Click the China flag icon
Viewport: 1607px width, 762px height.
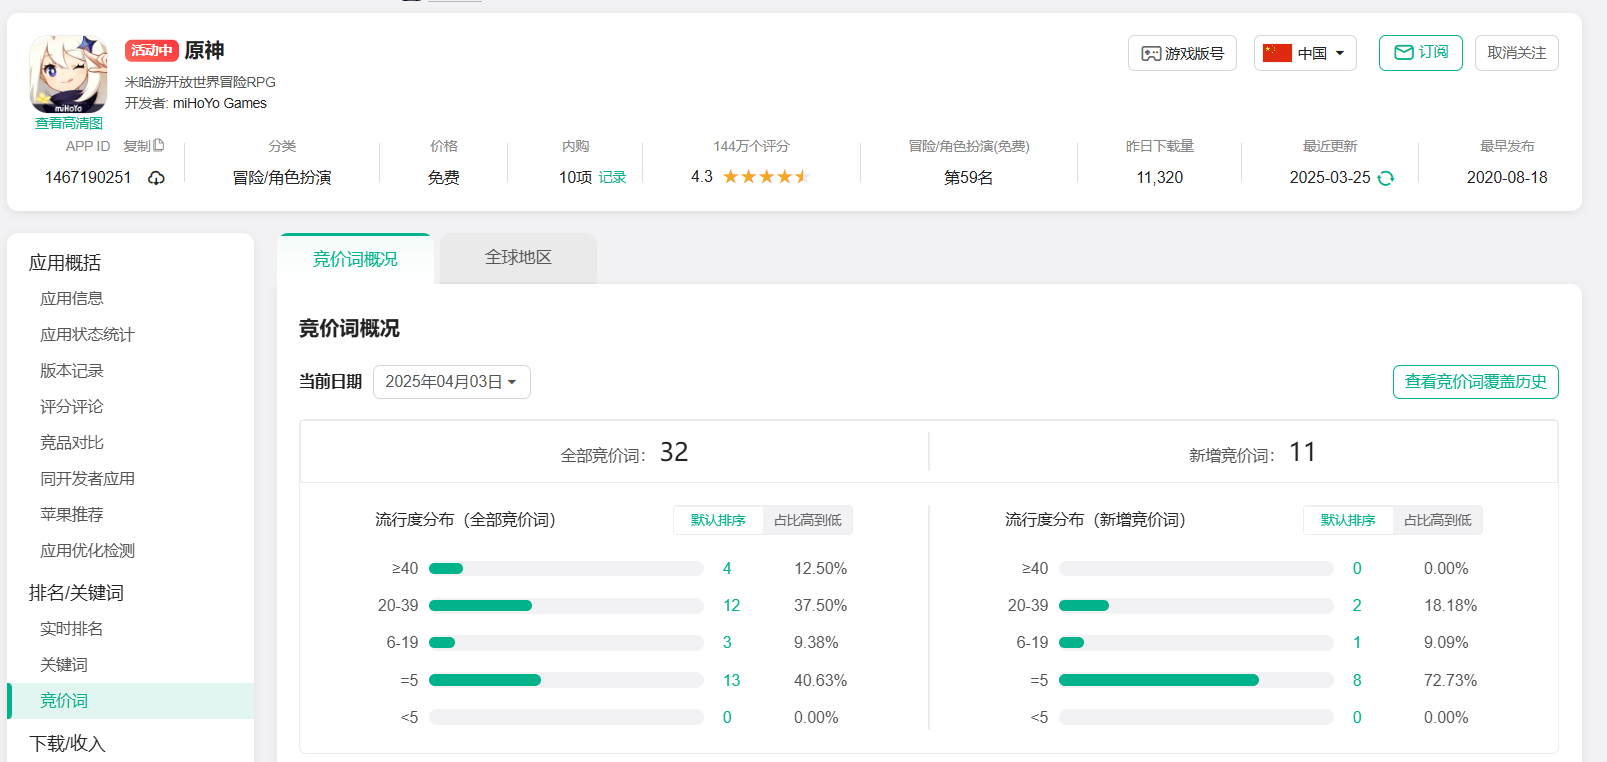(1277, 53)
